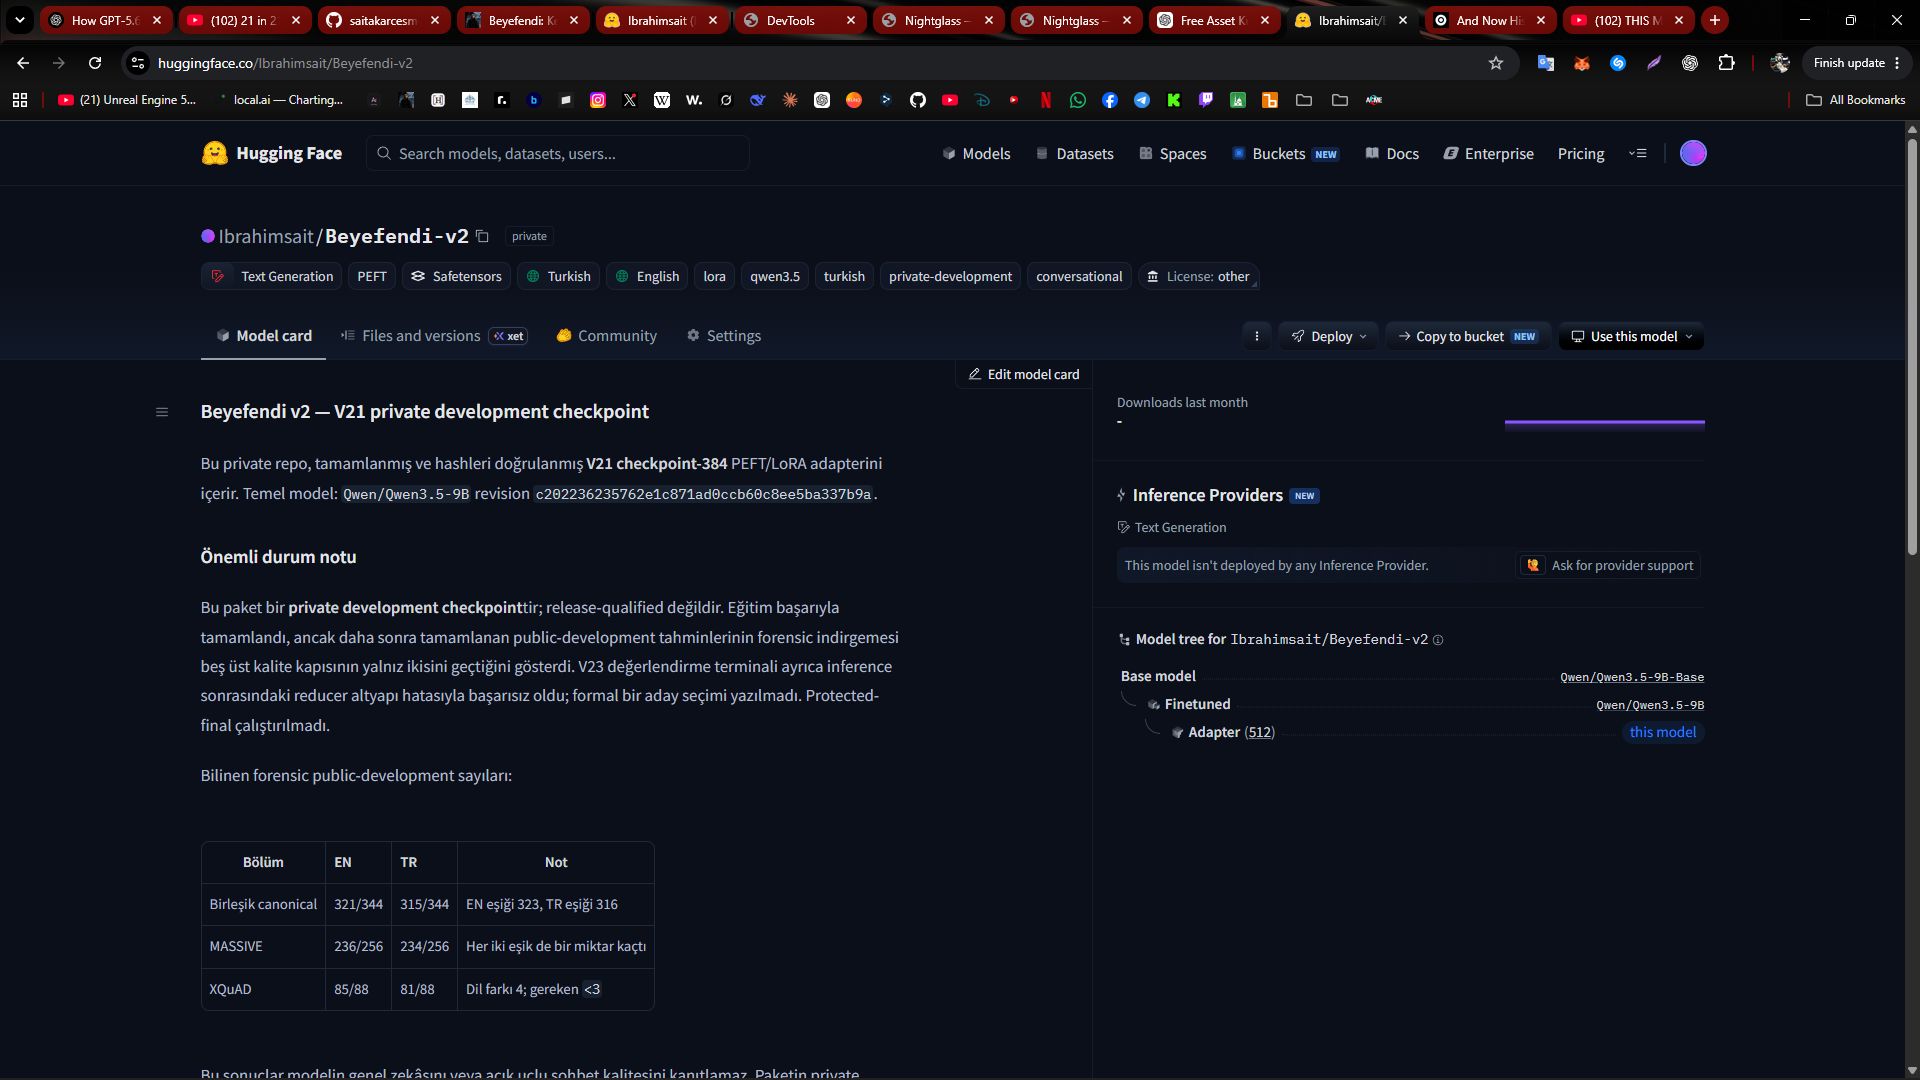Copy the model name with the copy icon
This screenshot has width=1920, height=1080.
click(482, 237)
